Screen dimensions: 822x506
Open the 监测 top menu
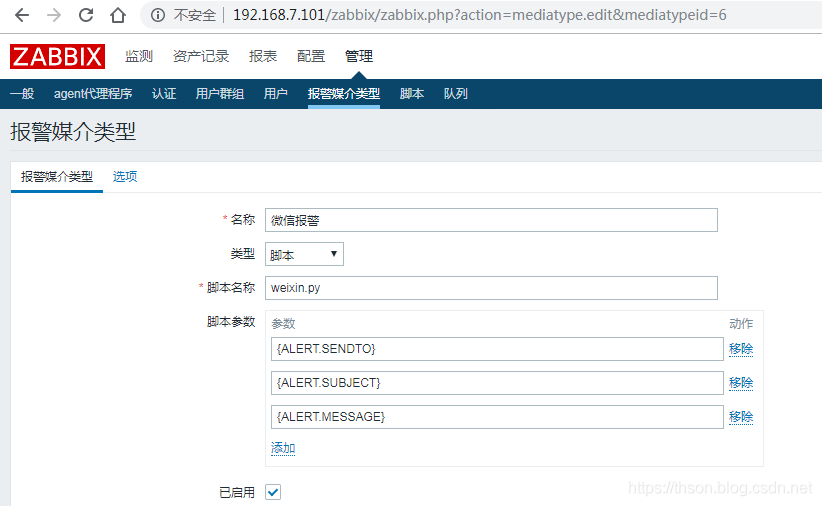(x=139, y=56)
